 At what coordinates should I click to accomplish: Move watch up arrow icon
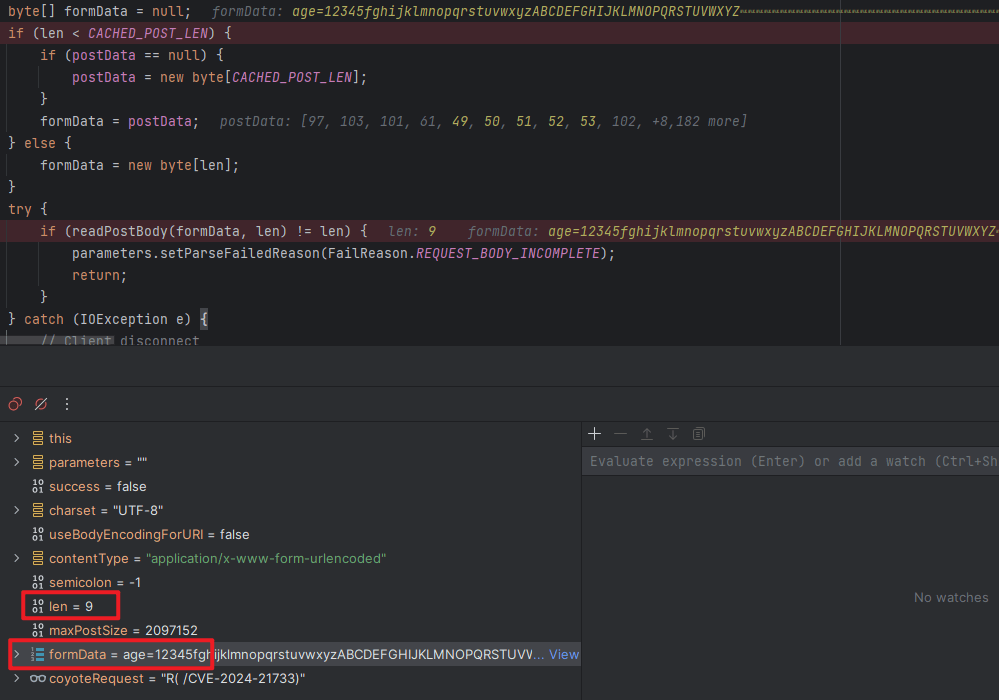pyautogui.click(x=647, y=434)
